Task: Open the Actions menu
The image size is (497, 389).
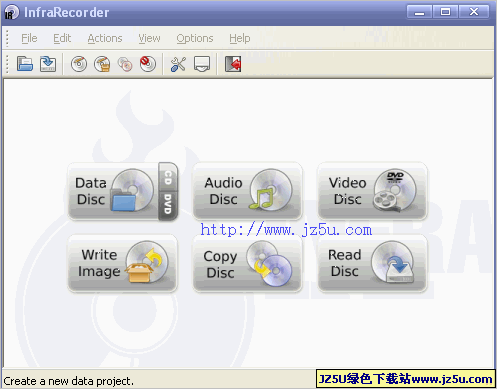Action: click(105, 38)
